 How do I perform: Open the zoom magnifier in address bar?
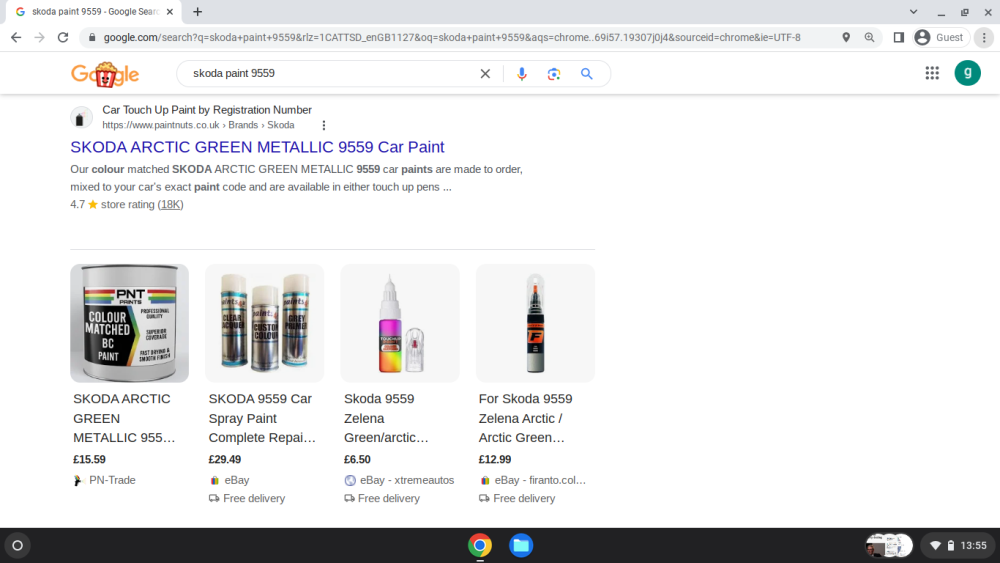[869, 38]
